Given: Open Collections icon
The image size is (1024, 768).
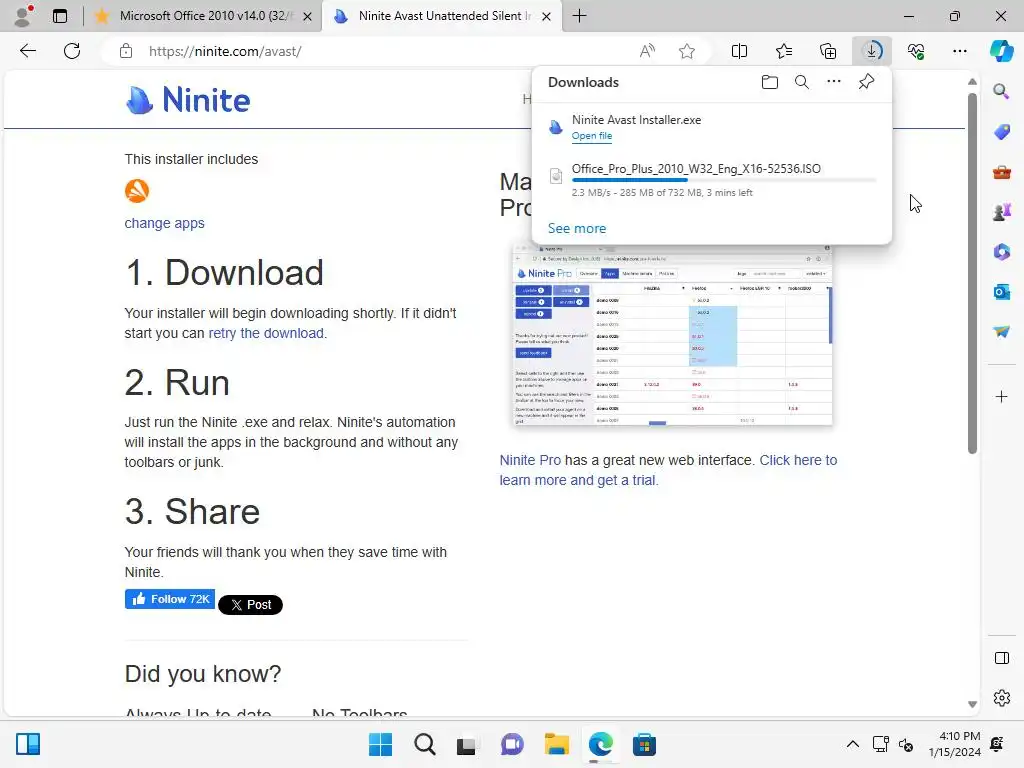Looking at the screenshot, I should (828, 51).
